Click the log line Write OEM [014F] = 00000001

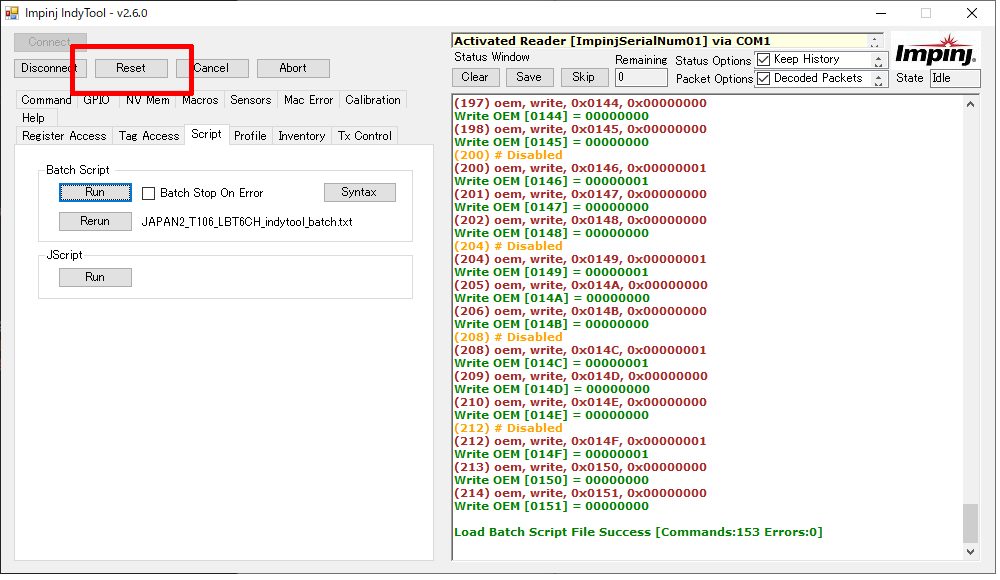[552, 455]
